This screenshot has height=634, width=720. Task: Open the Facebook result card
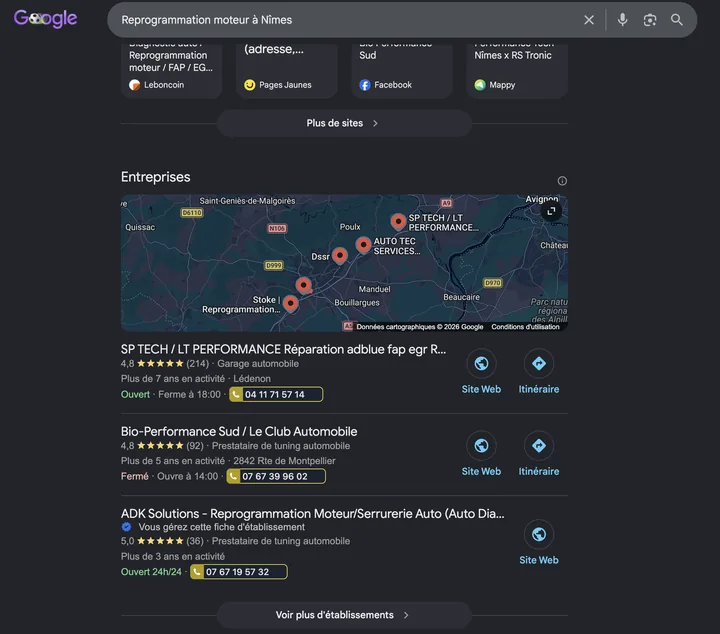coord(402,69)
